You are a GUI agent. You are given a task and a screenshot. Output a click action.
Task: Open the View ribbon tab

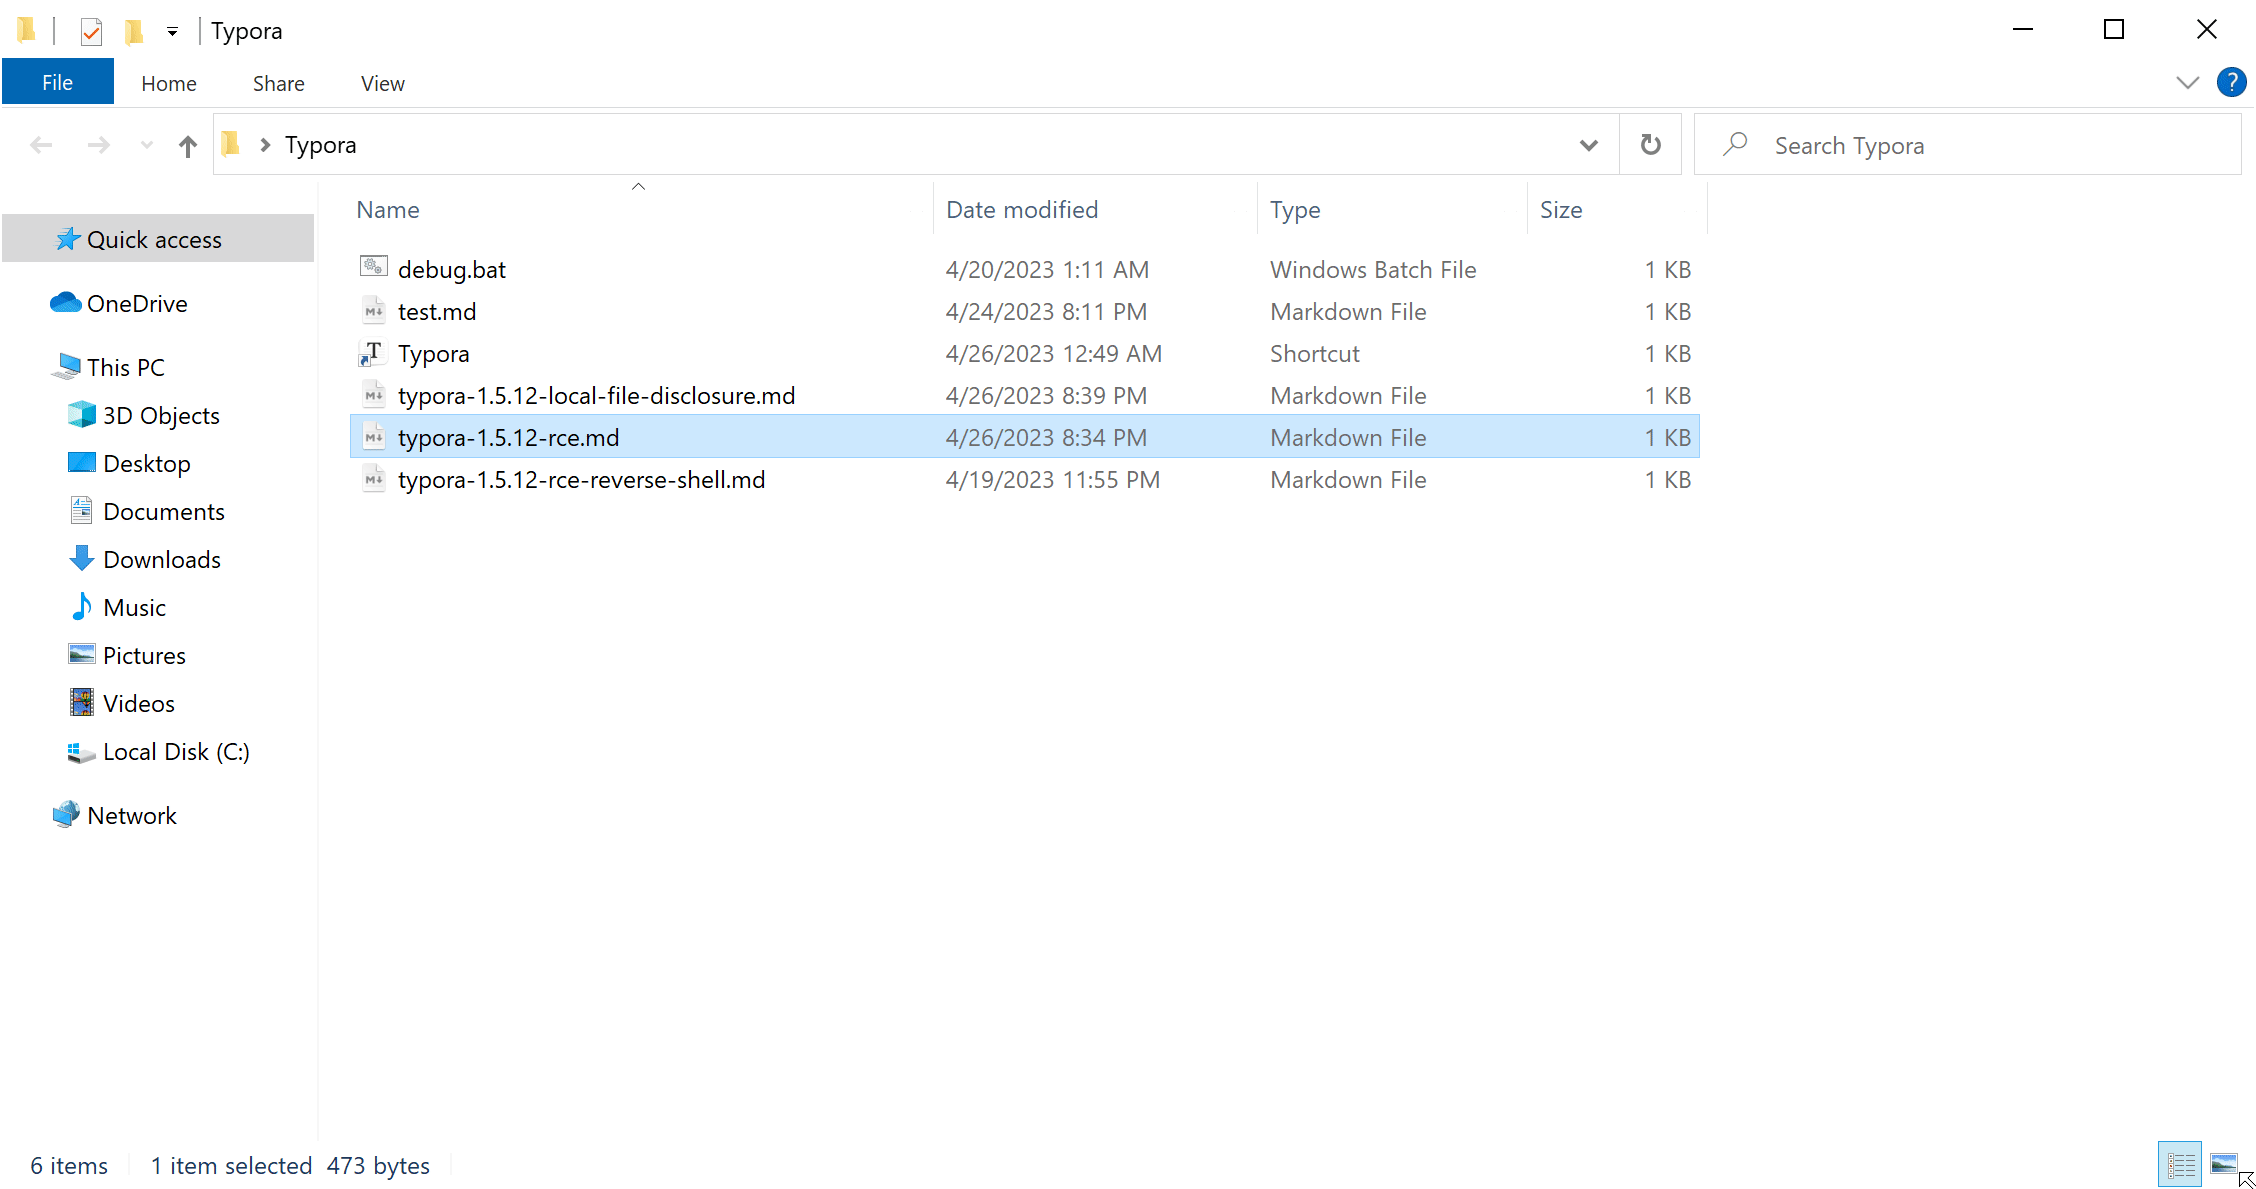point(382,83)
